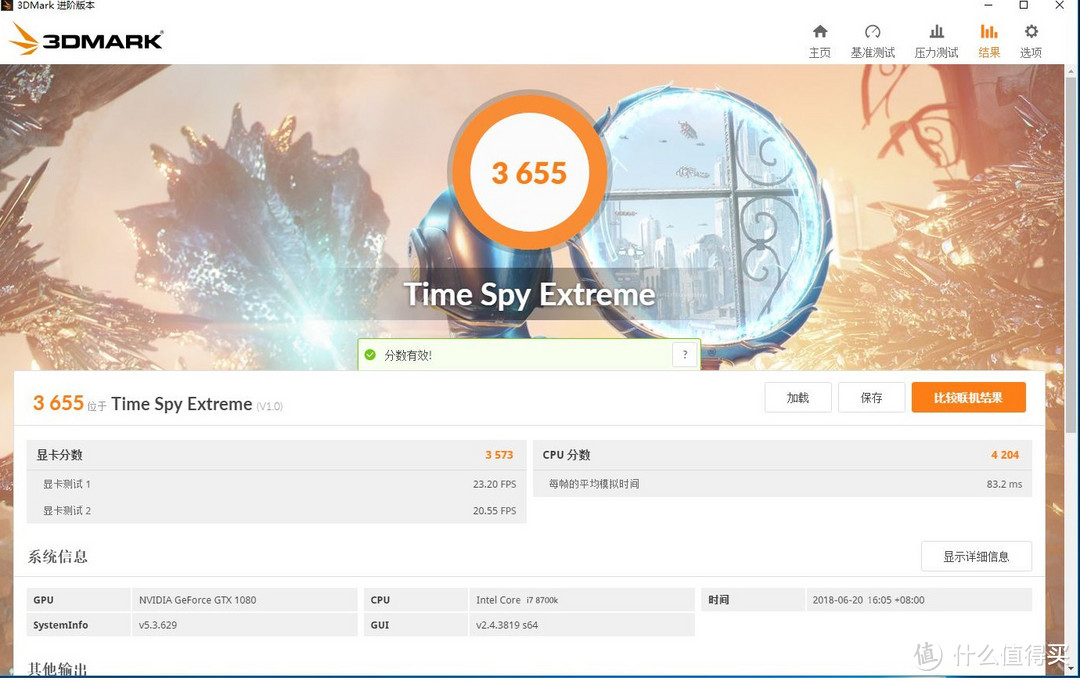Click the timestamp 2018-06-20 16:05 +08:00

tap(869, 600)
